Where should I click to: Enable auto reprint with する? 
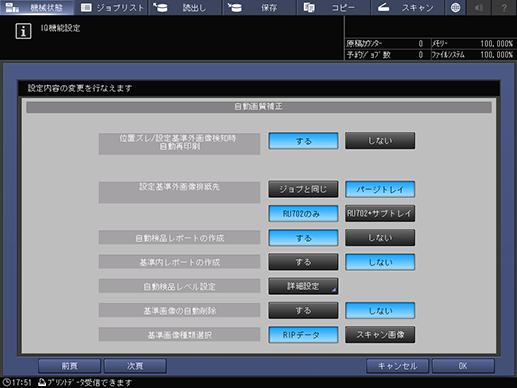pos(303,141)
